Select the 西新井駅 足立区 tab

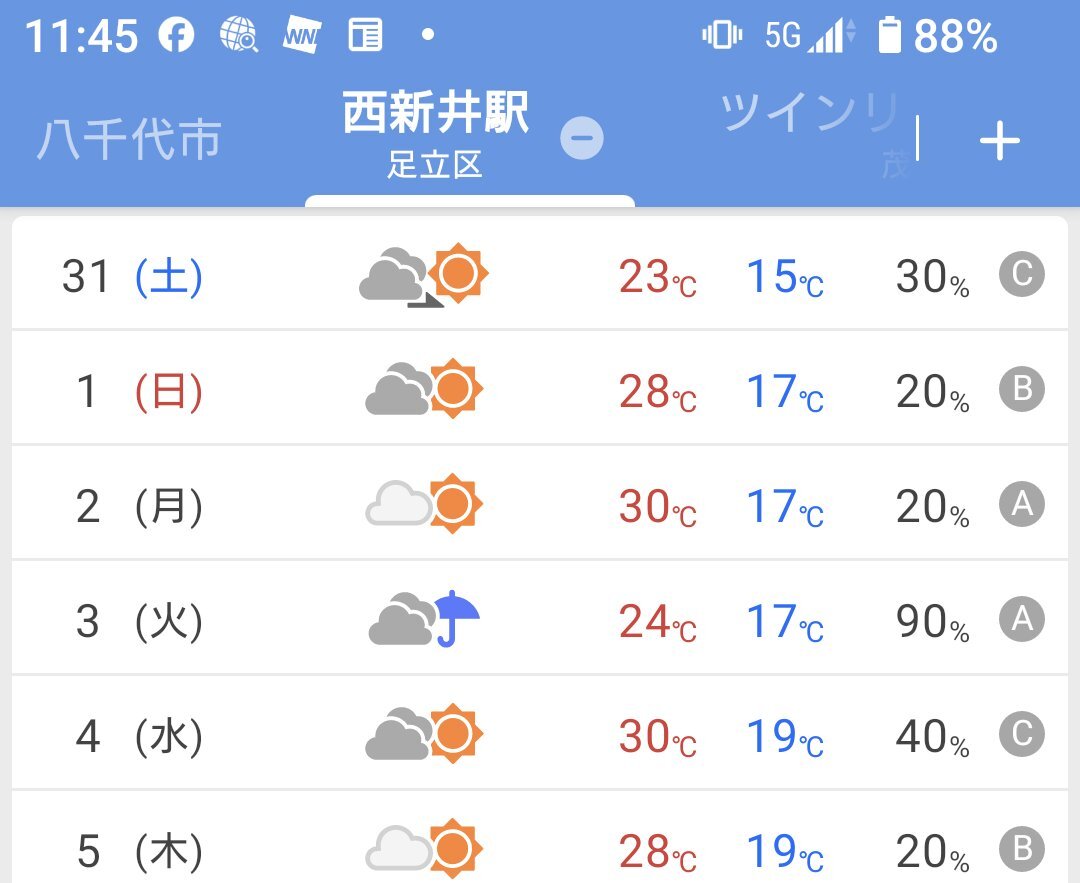[436, 134]
